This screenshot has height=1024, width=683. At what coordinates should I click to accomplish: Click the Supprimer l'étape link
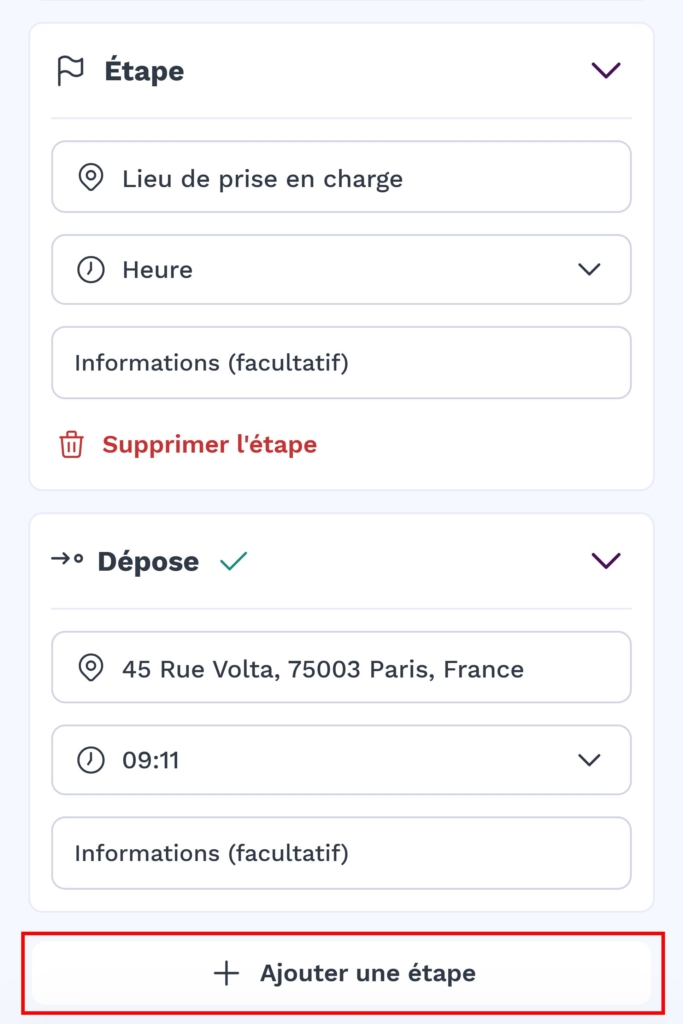[x=209, y=444]
